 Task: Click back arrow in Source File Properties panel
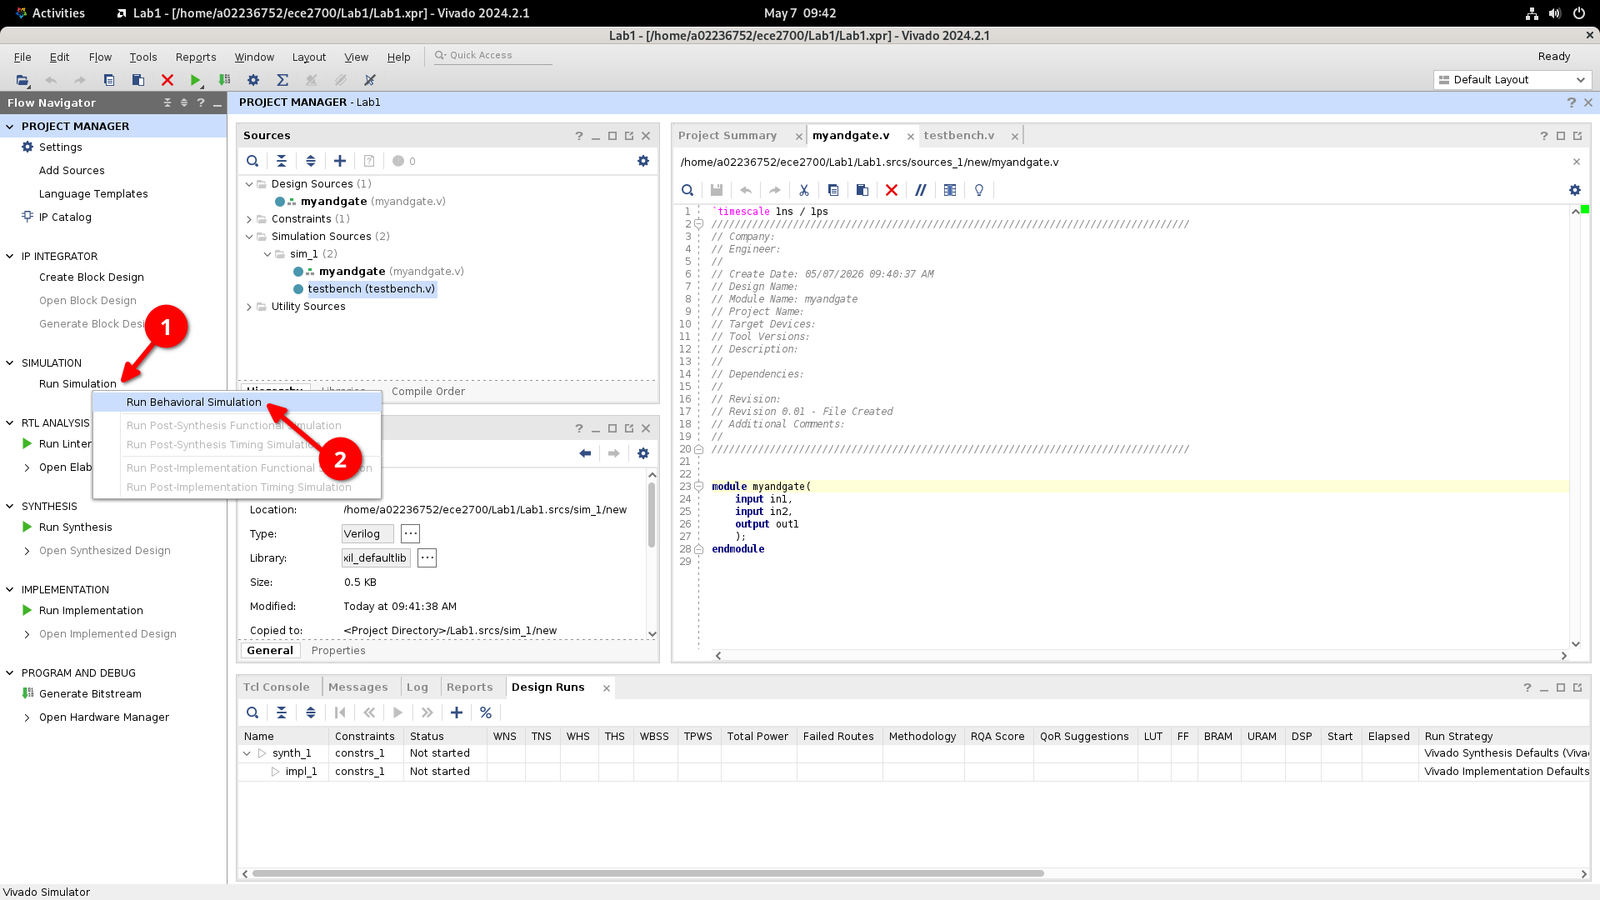click(585, 454)
